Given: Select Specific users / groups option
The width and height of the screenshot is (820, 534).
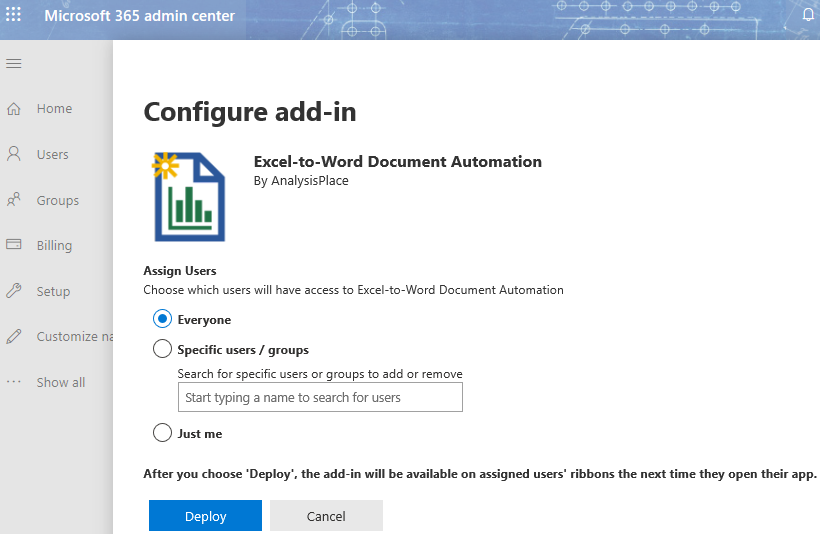Looking at the screenshot, I should pos(162,348).
